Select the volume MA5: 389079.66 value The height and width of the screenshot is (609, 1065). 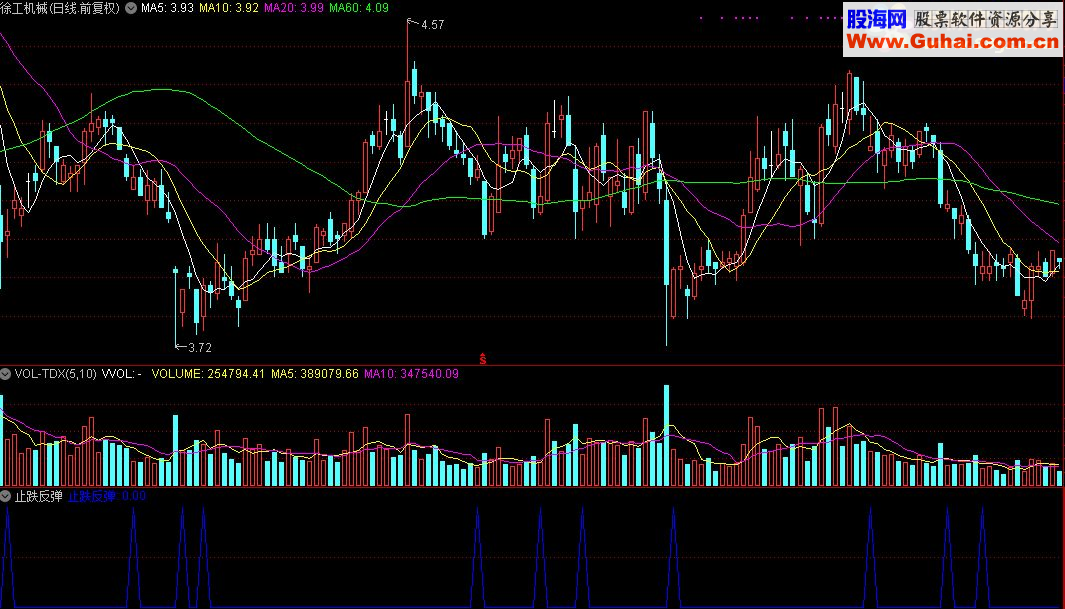[314, 373]
